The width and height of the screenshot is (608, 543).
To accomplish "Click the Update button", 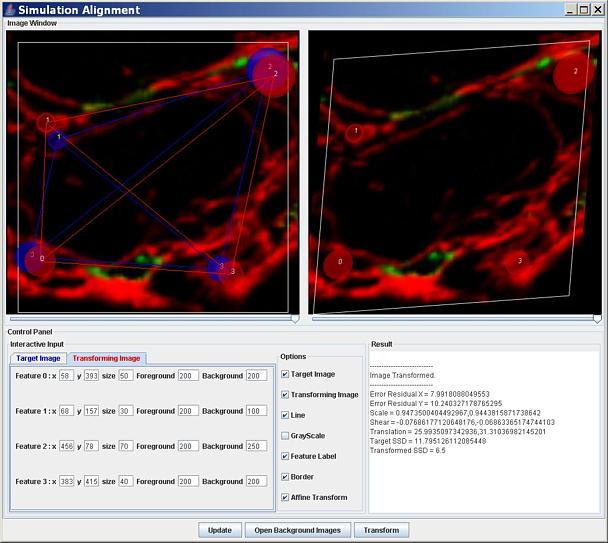I will pyautogui.click(x=219, y=530).
